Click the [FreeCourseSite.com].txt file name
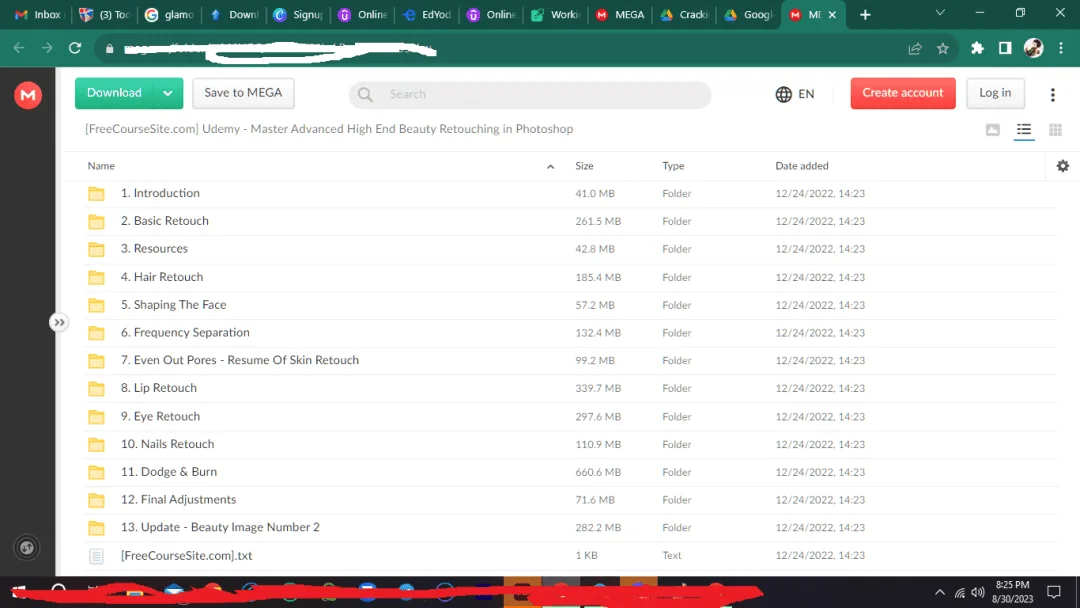The image size is (1080, 608). (187, 556)
